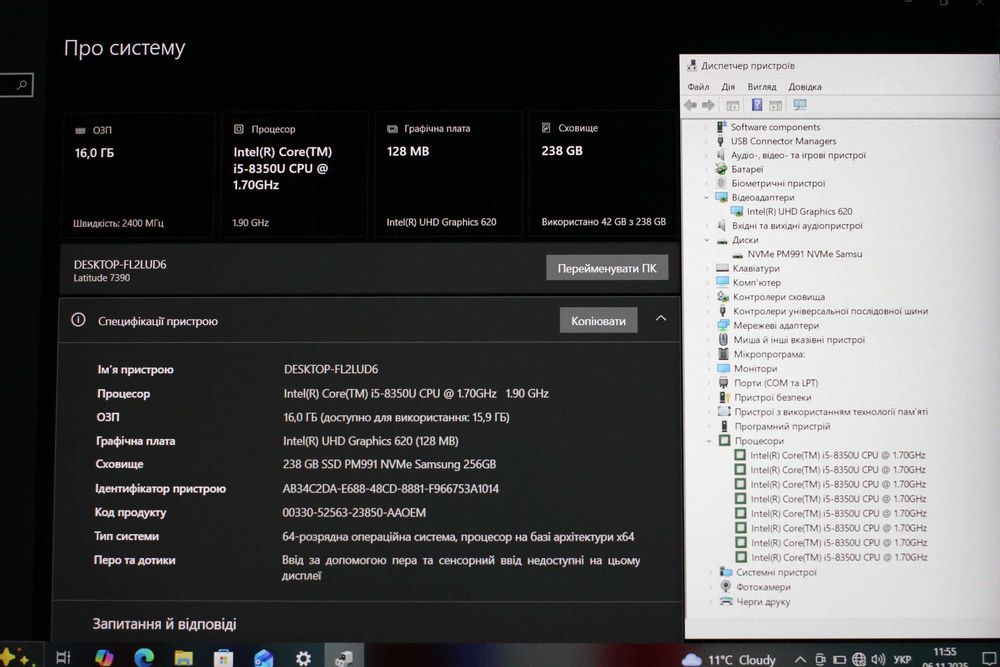Select the Контролери сховища icon

pyautogui.click(x=723, y=297)
